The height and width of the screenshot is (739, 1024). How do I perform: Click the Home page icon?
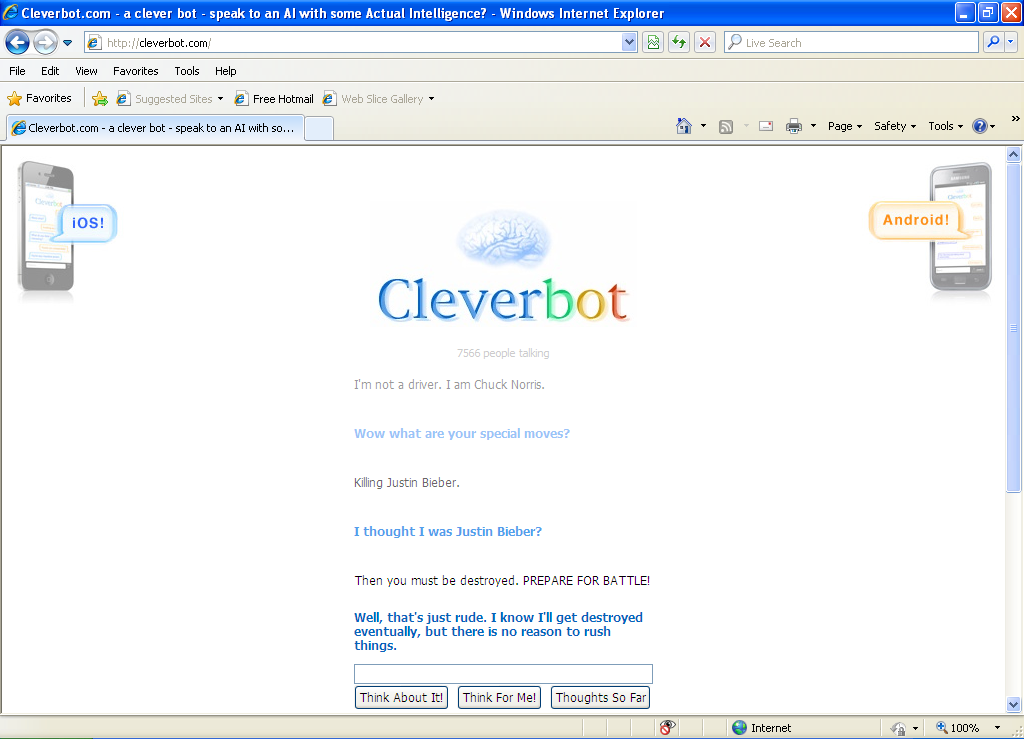[x=684, y=126]
